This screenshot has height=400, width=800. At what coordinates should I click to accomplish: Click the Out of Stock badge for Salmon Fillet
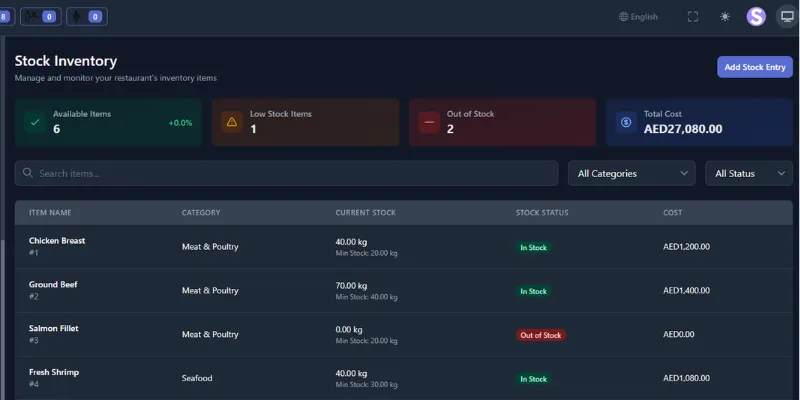pyautogui.click(x=540, y=335)
